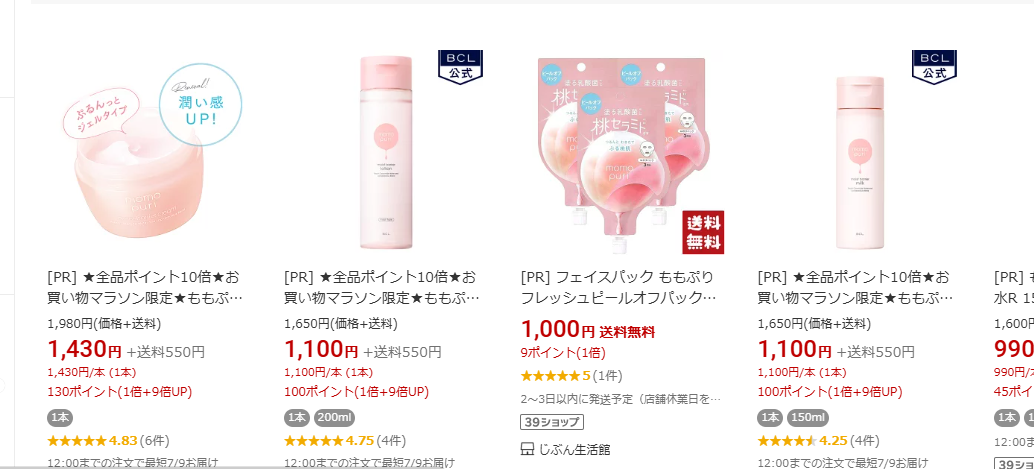The width and height of the screenshot is (1034, 469).
Task: Click the shop icon beside じぶん生活館
Action: 527,450
